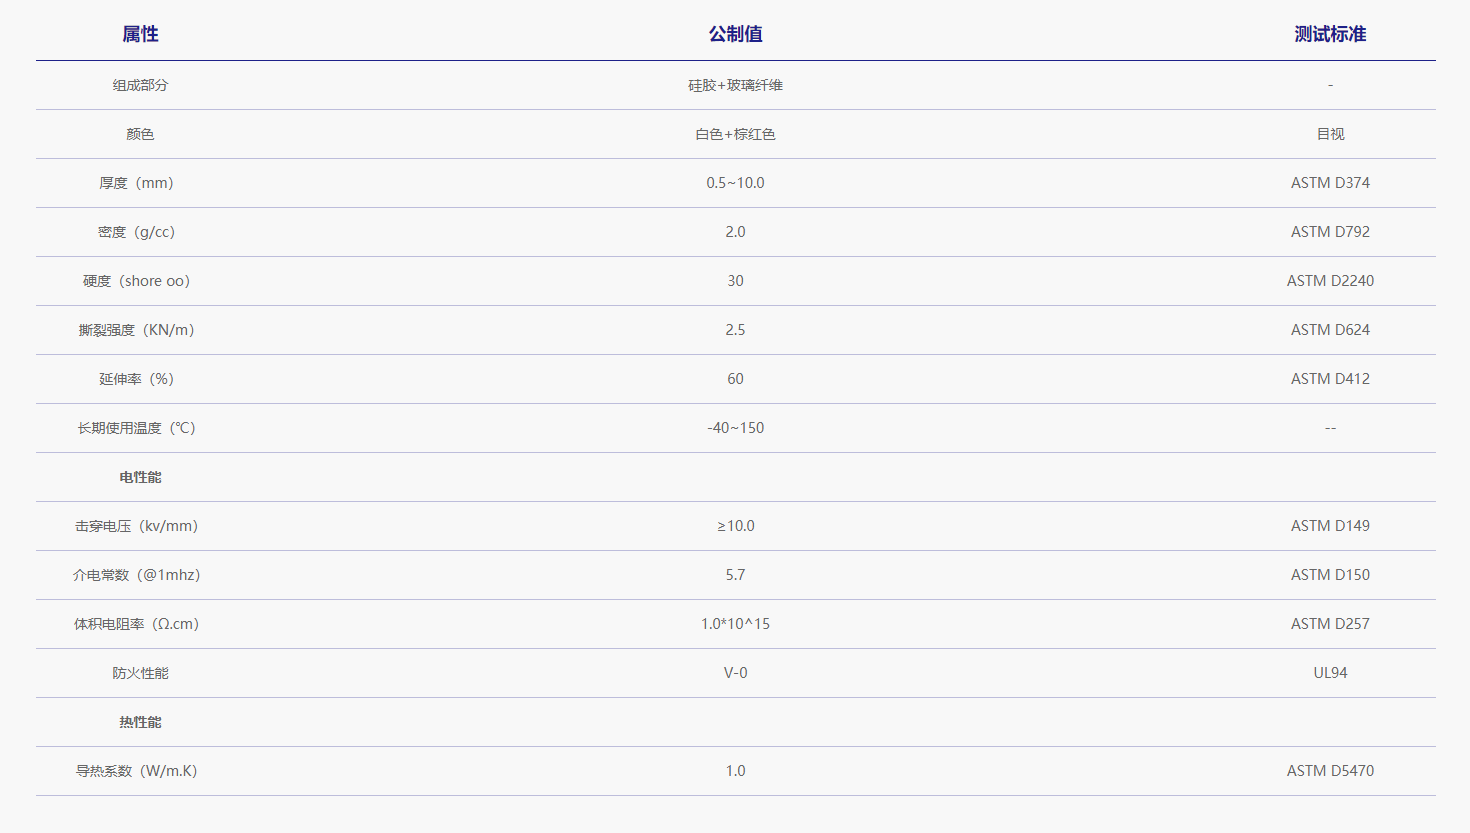Click the 1.0*10^15 resistivity value

[x=735, y=624]
